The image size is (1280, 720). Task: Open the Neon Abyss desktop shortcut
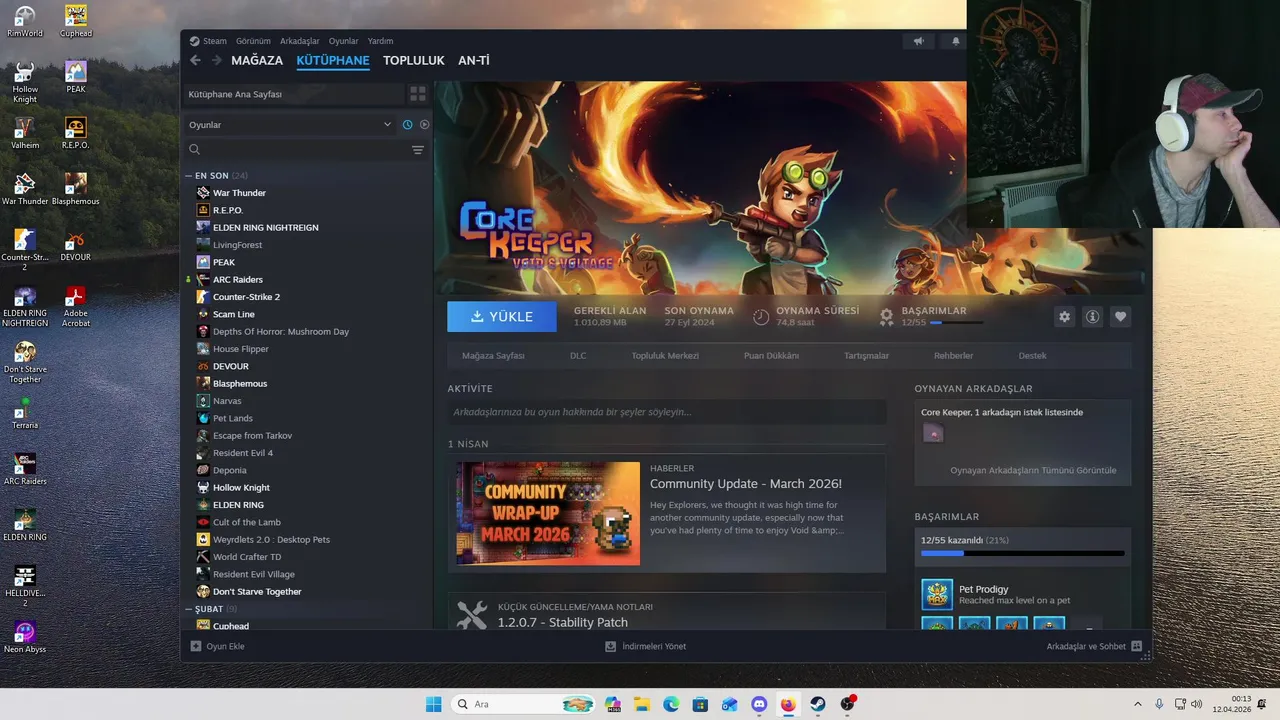[25, 638]
